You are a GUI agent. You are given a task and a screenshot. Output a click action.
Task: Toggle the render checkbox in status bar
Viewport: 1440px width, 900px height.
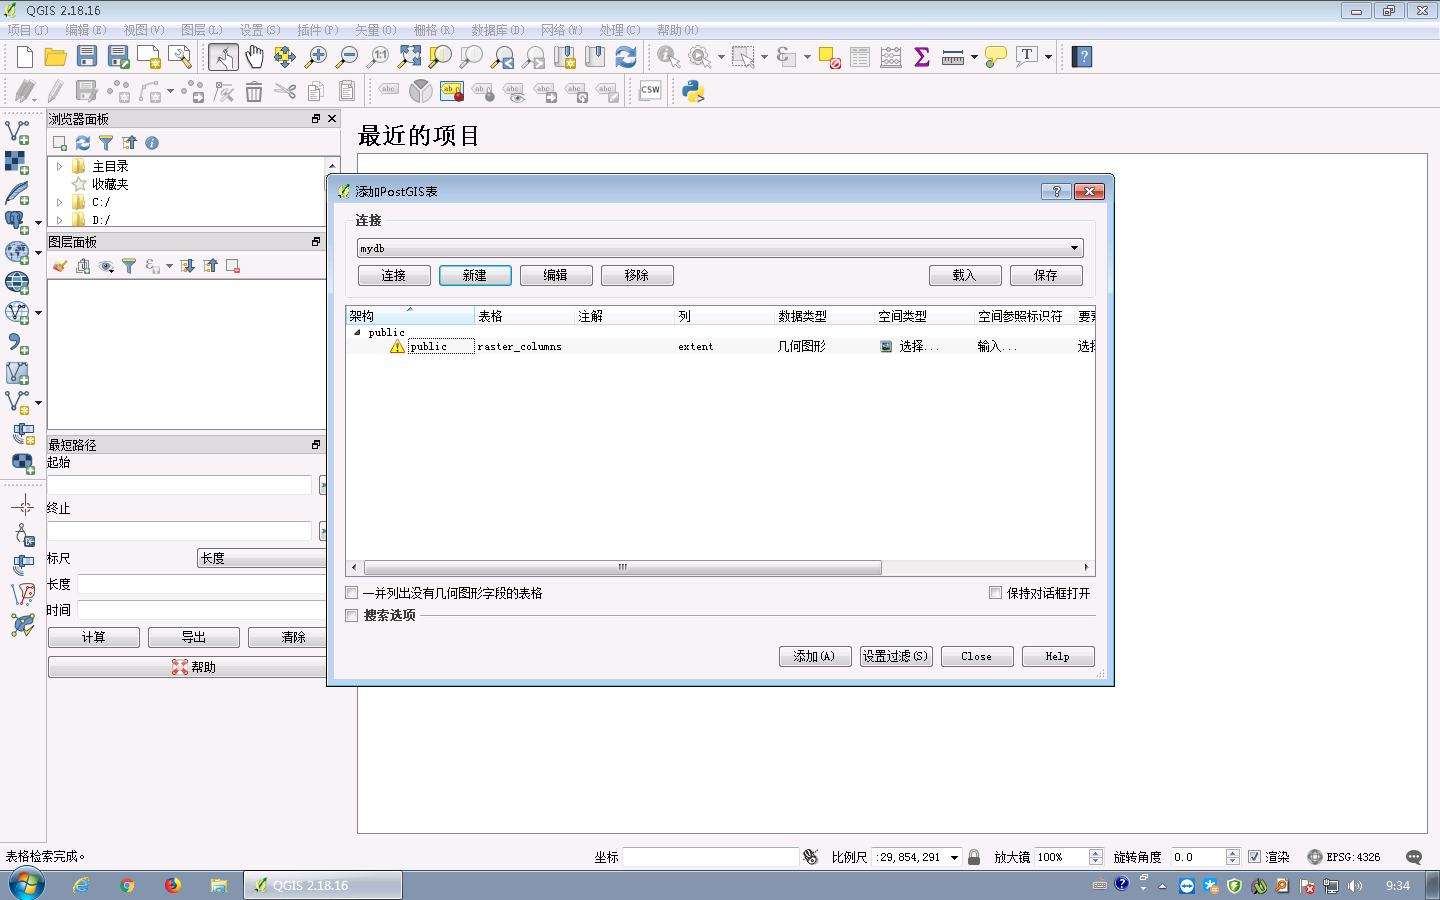(1254, 857)
